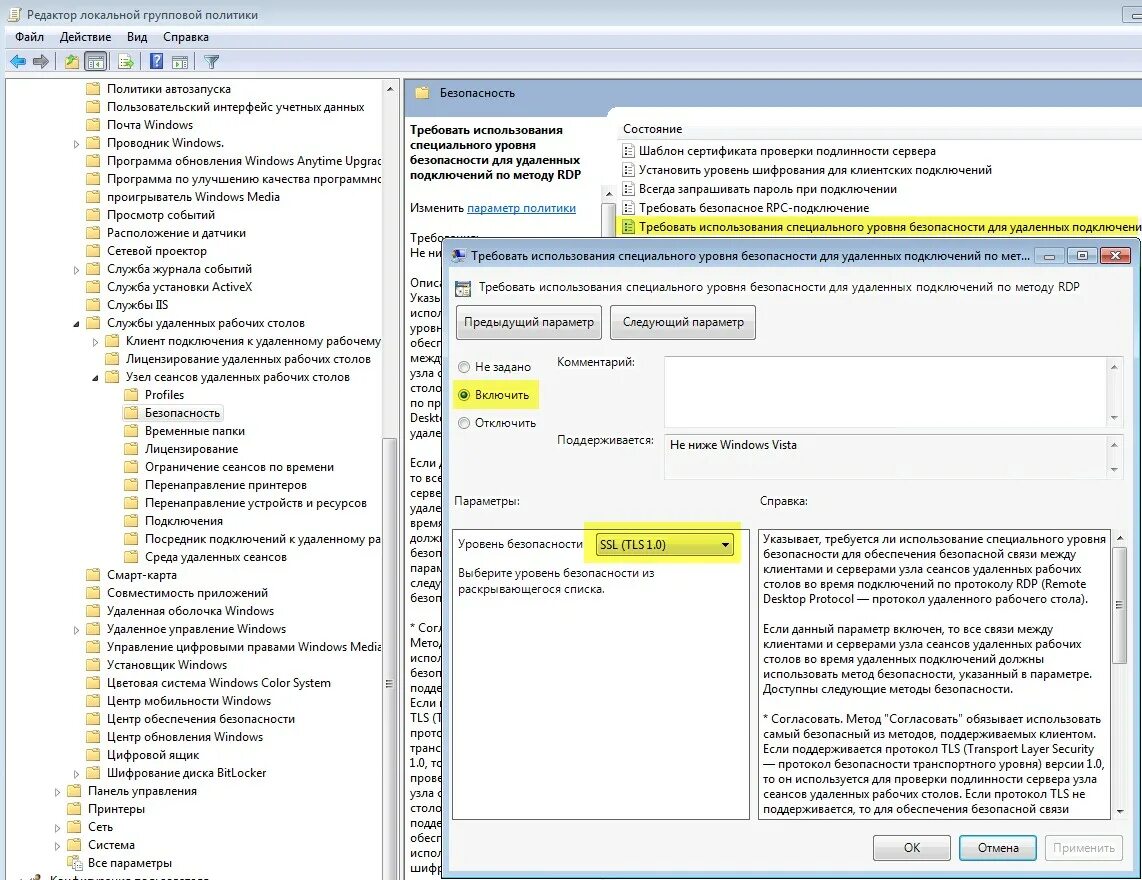Click the 'Состояние' column header
The width and height of the screenshot is (1142, 880).
[x=653, y=129]
